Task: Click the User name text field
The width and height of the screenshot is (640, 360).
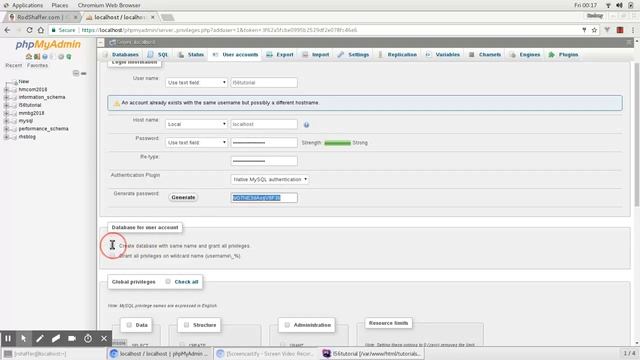Action: (x=264, y=82)
